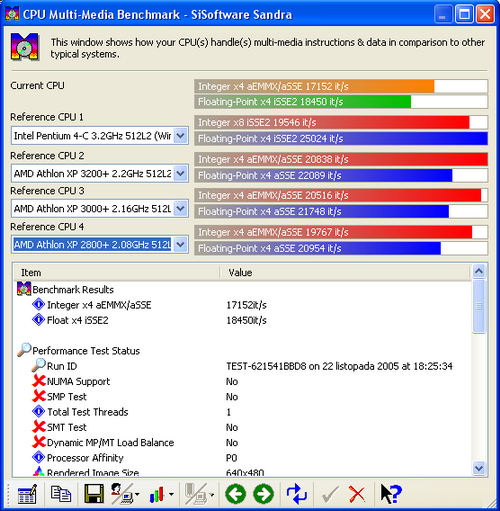Click the grey checkmark OK icon
This screenshot has height=511, width=500.
[x=330, y=494]
